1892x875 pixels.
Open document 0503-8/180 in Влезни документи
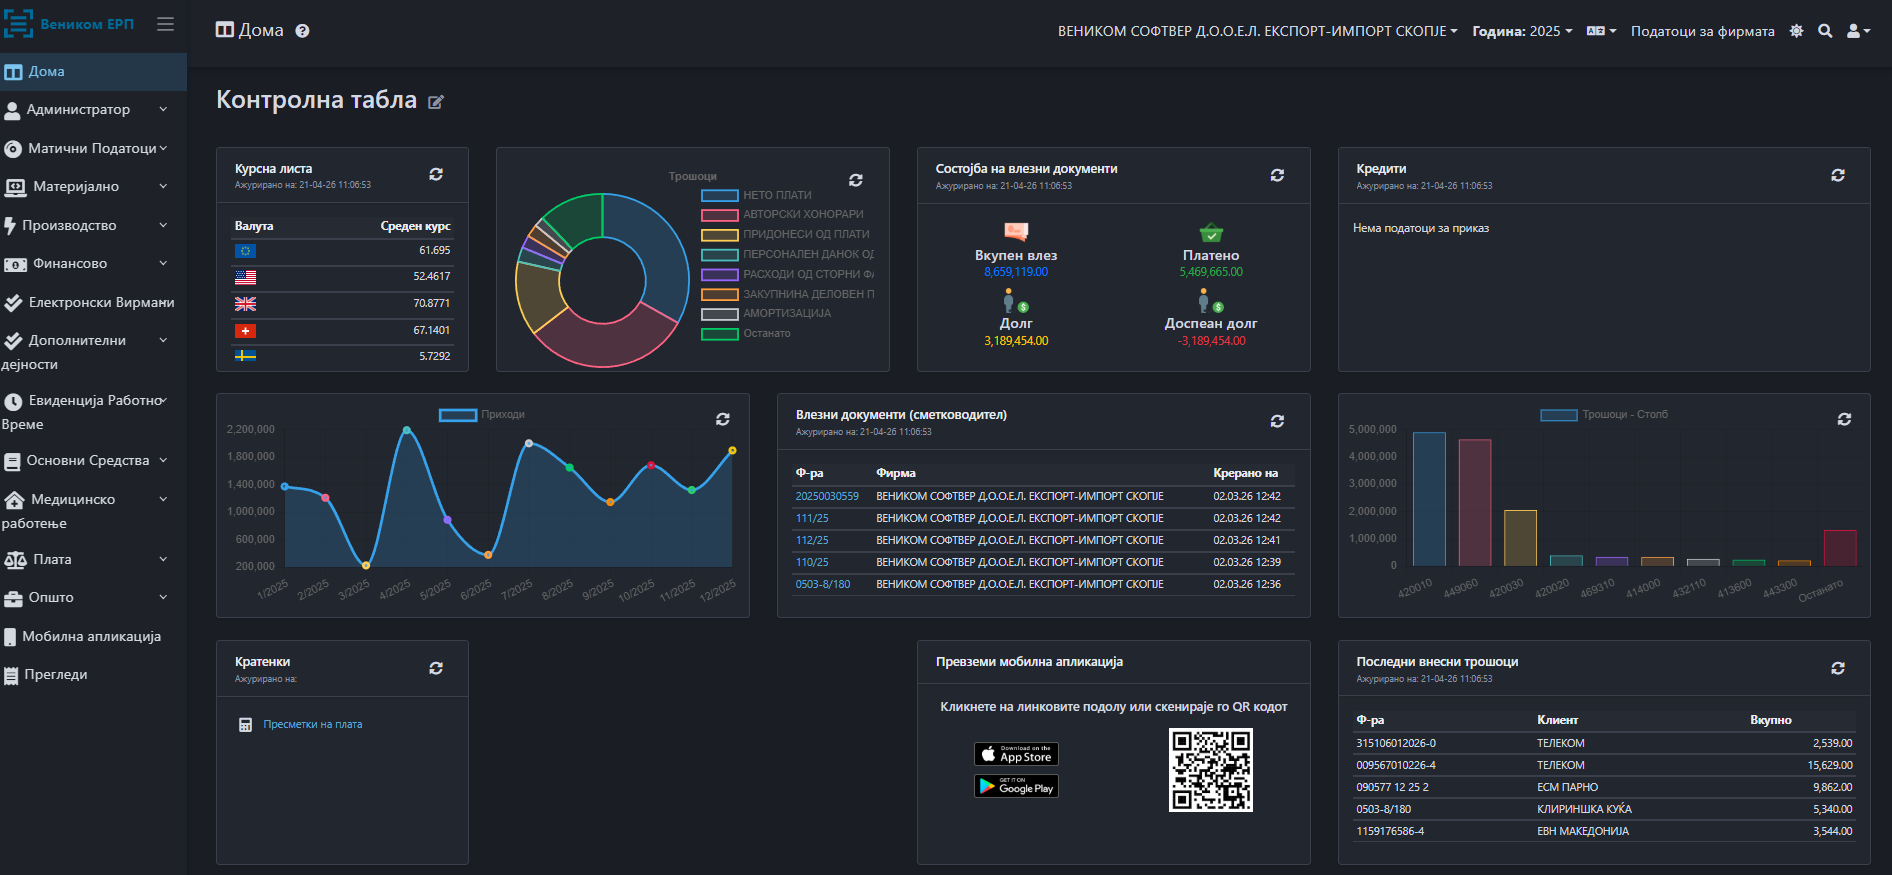(823, 584)
